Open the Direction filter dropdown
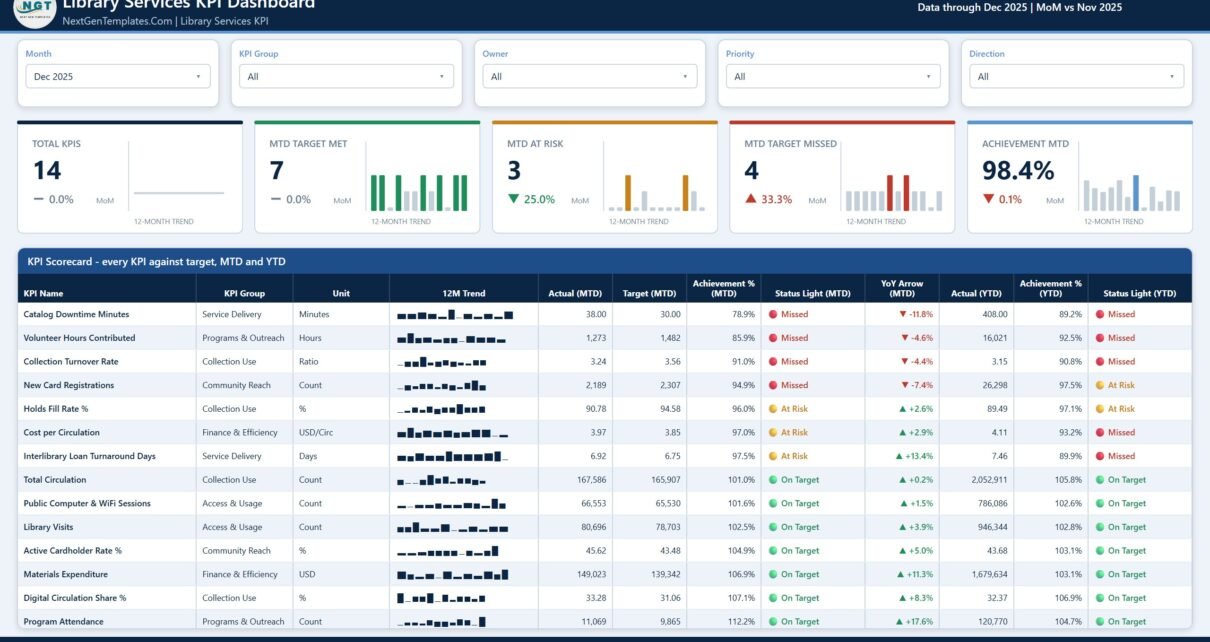The height and width of the screenshot is (642, 1210). tap(1077, 76)
